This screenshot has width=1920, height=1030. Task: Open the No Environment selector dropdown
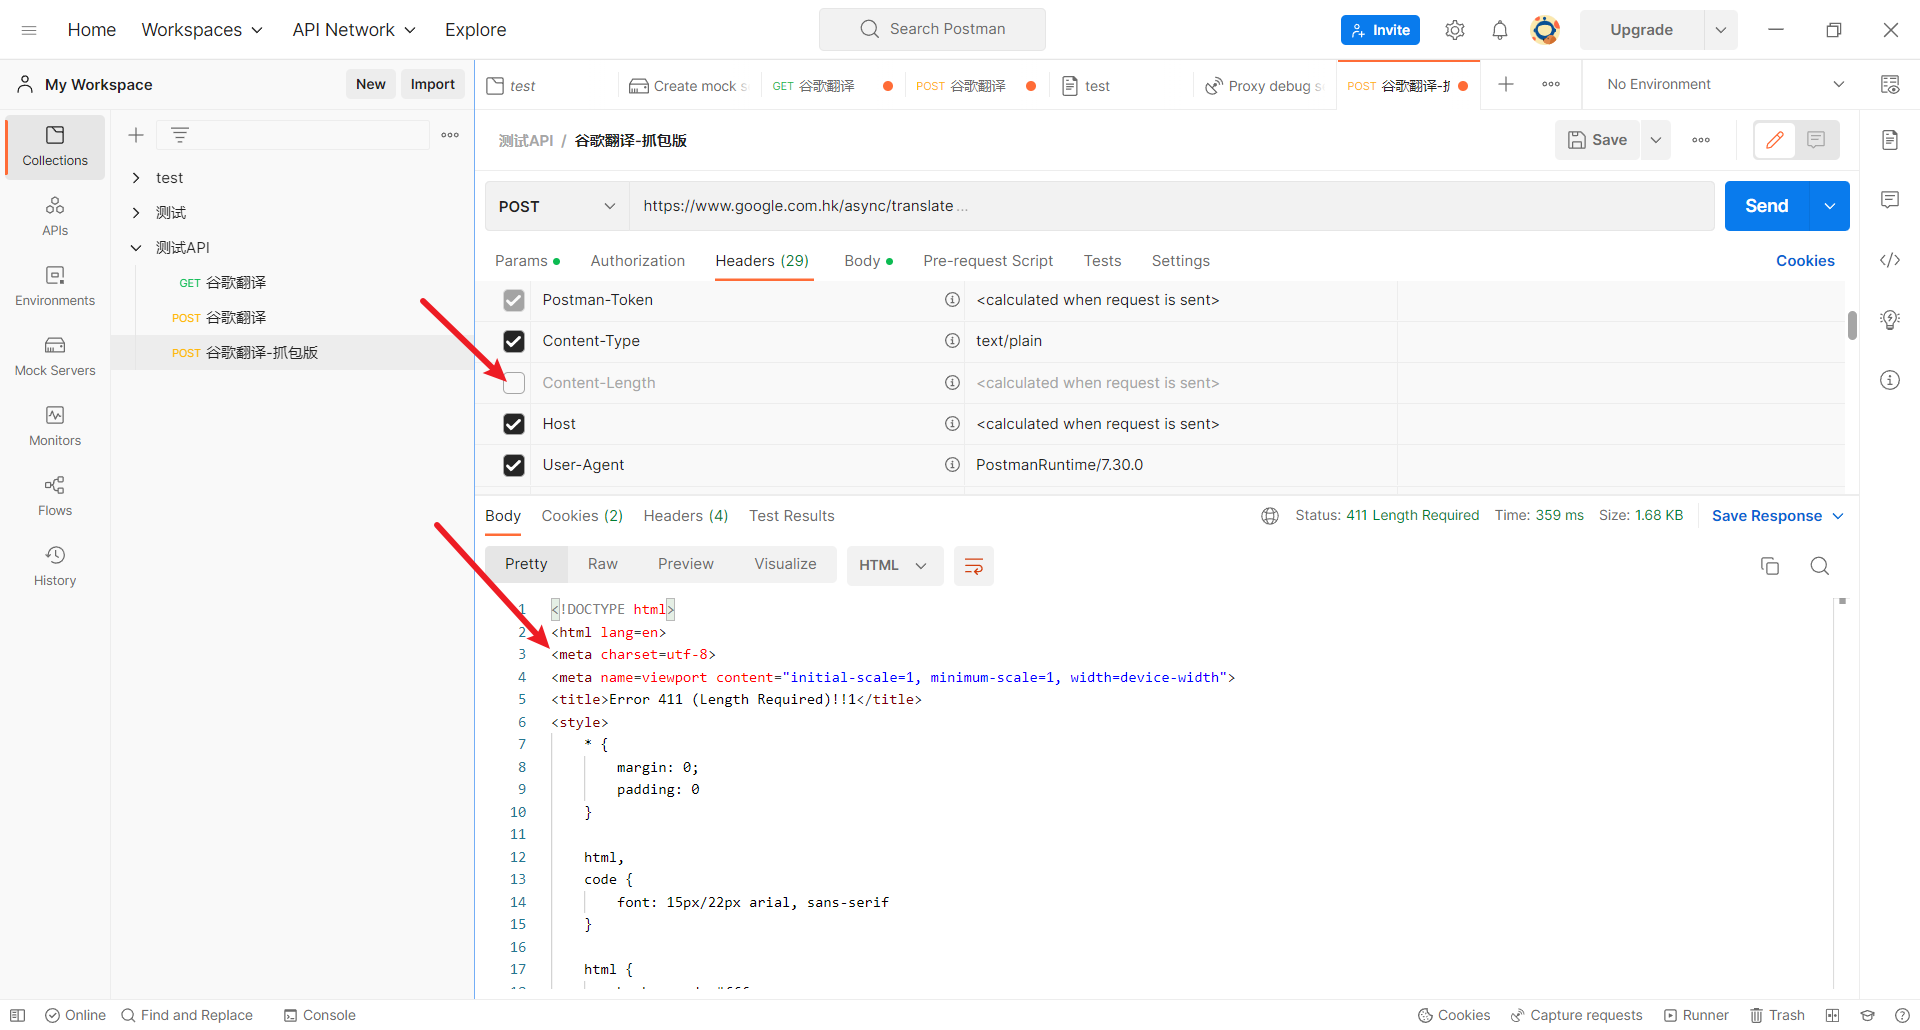1725,85
